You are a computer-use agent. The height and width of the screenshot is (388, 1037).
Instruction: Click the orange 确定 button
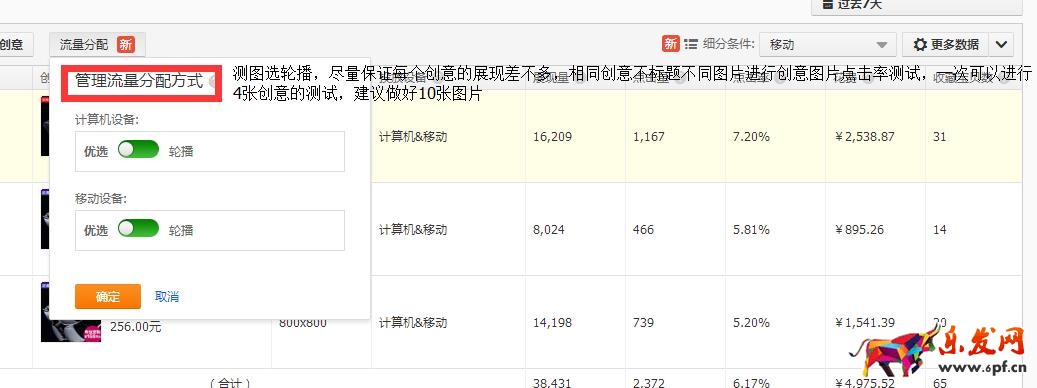point(108,297)
